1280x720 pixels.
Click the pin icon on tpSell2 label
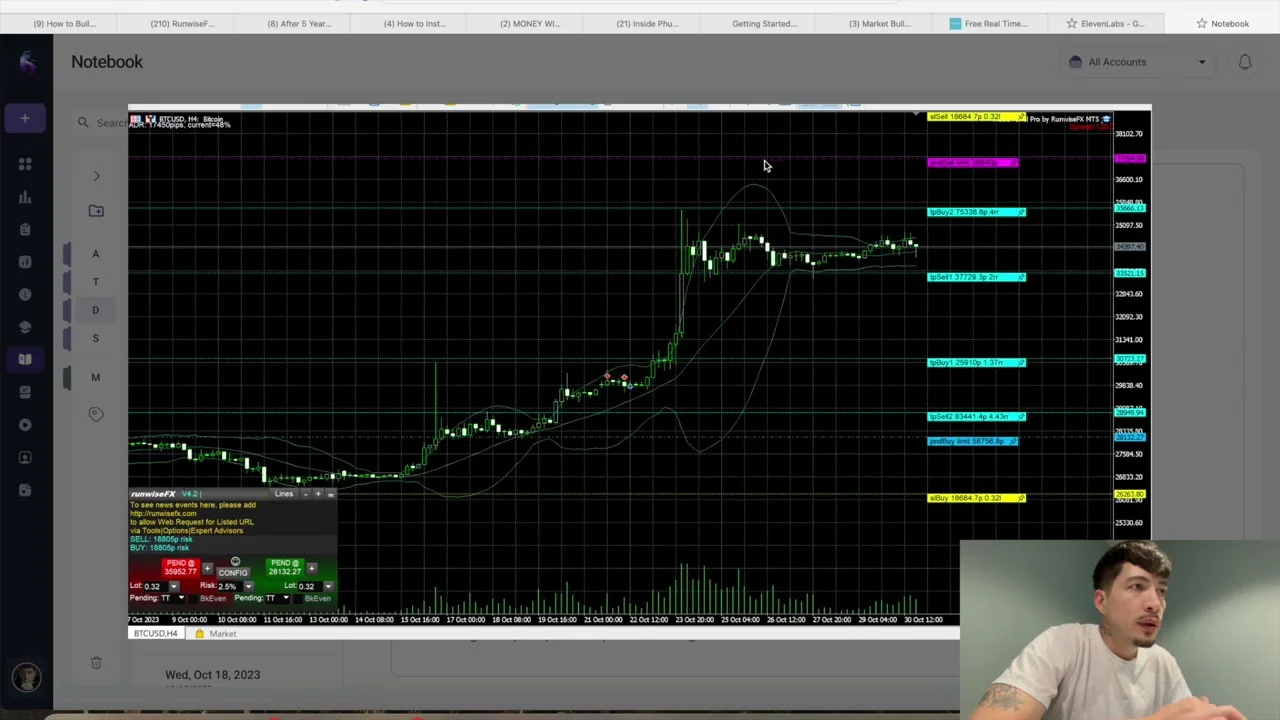1021,417
